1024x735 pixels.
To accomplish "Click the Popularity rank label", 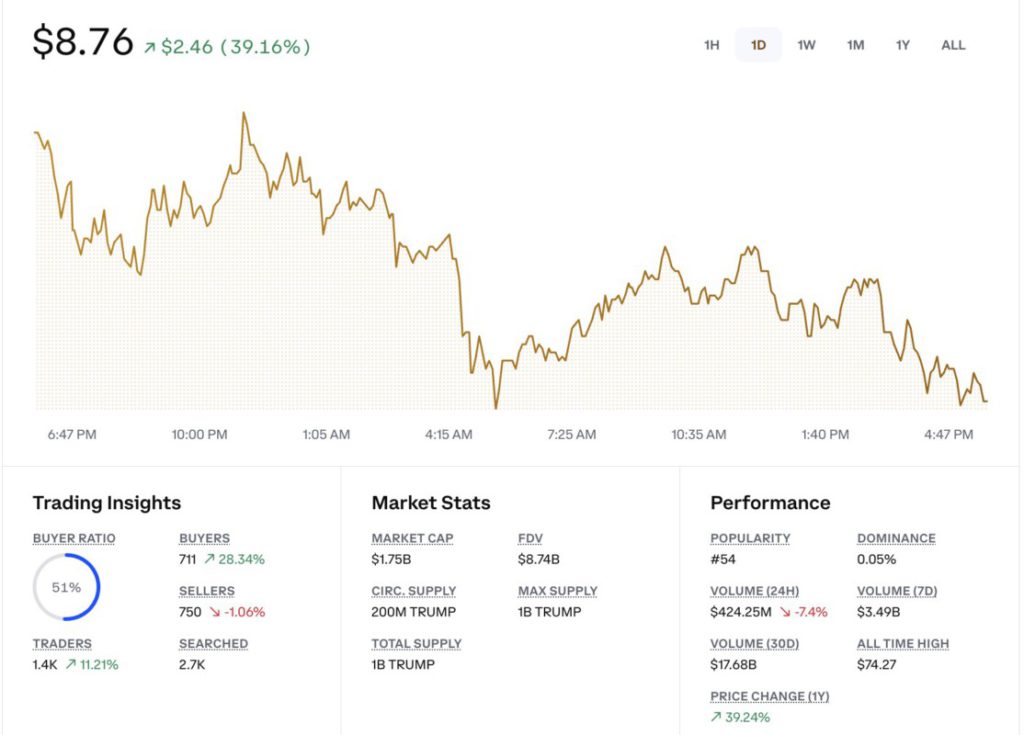I will [x=750, y=538].
